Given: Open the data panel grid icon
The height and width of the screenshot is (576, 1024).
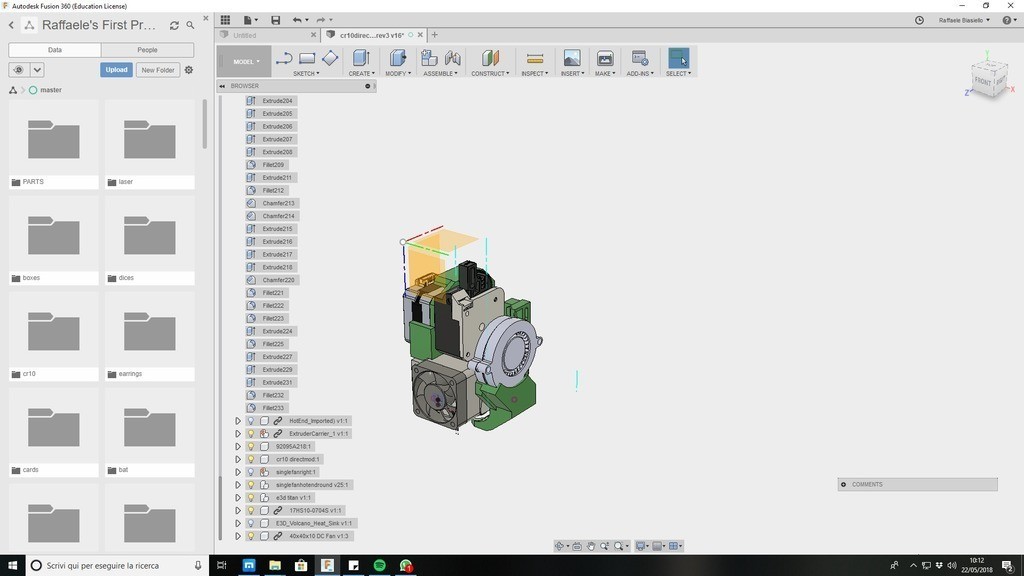Looking at the screenshot, I should (225, 20).
